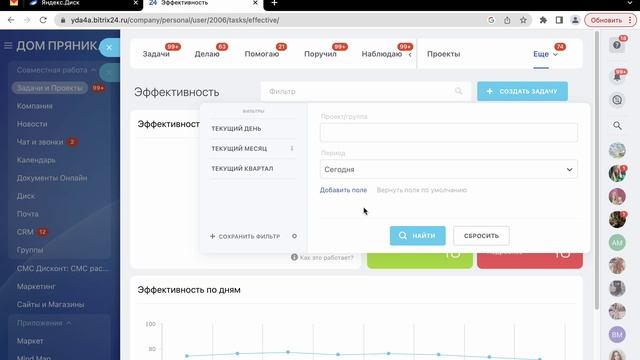Click the drag handle next to Текущий месяц
The width and height of the screenshot is (640, 360).
[x=292, y=148]
